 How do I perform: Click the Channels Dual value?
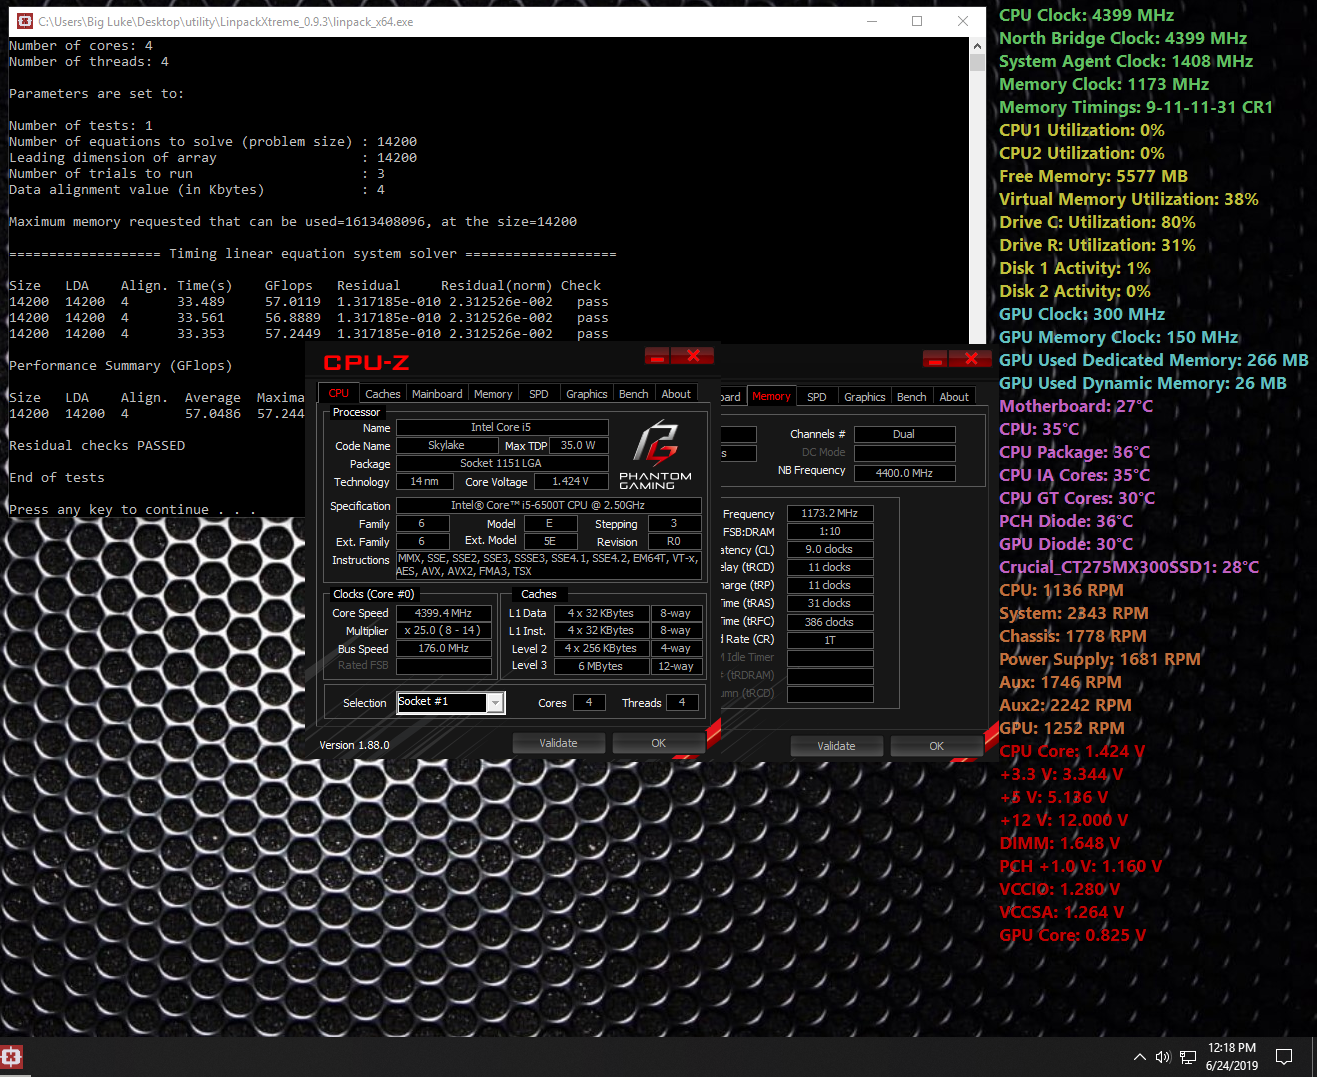coord(904,434)
